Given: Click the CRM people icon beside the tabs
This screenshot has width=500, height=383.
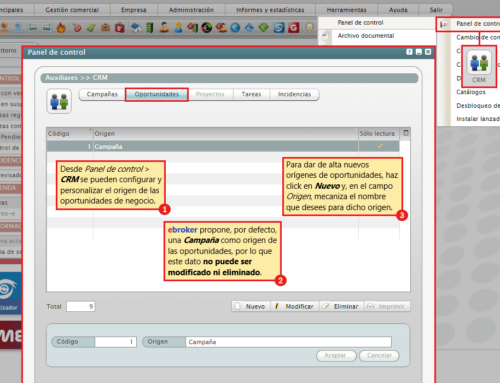Looking at the screenshot, I should click(59, 101).
